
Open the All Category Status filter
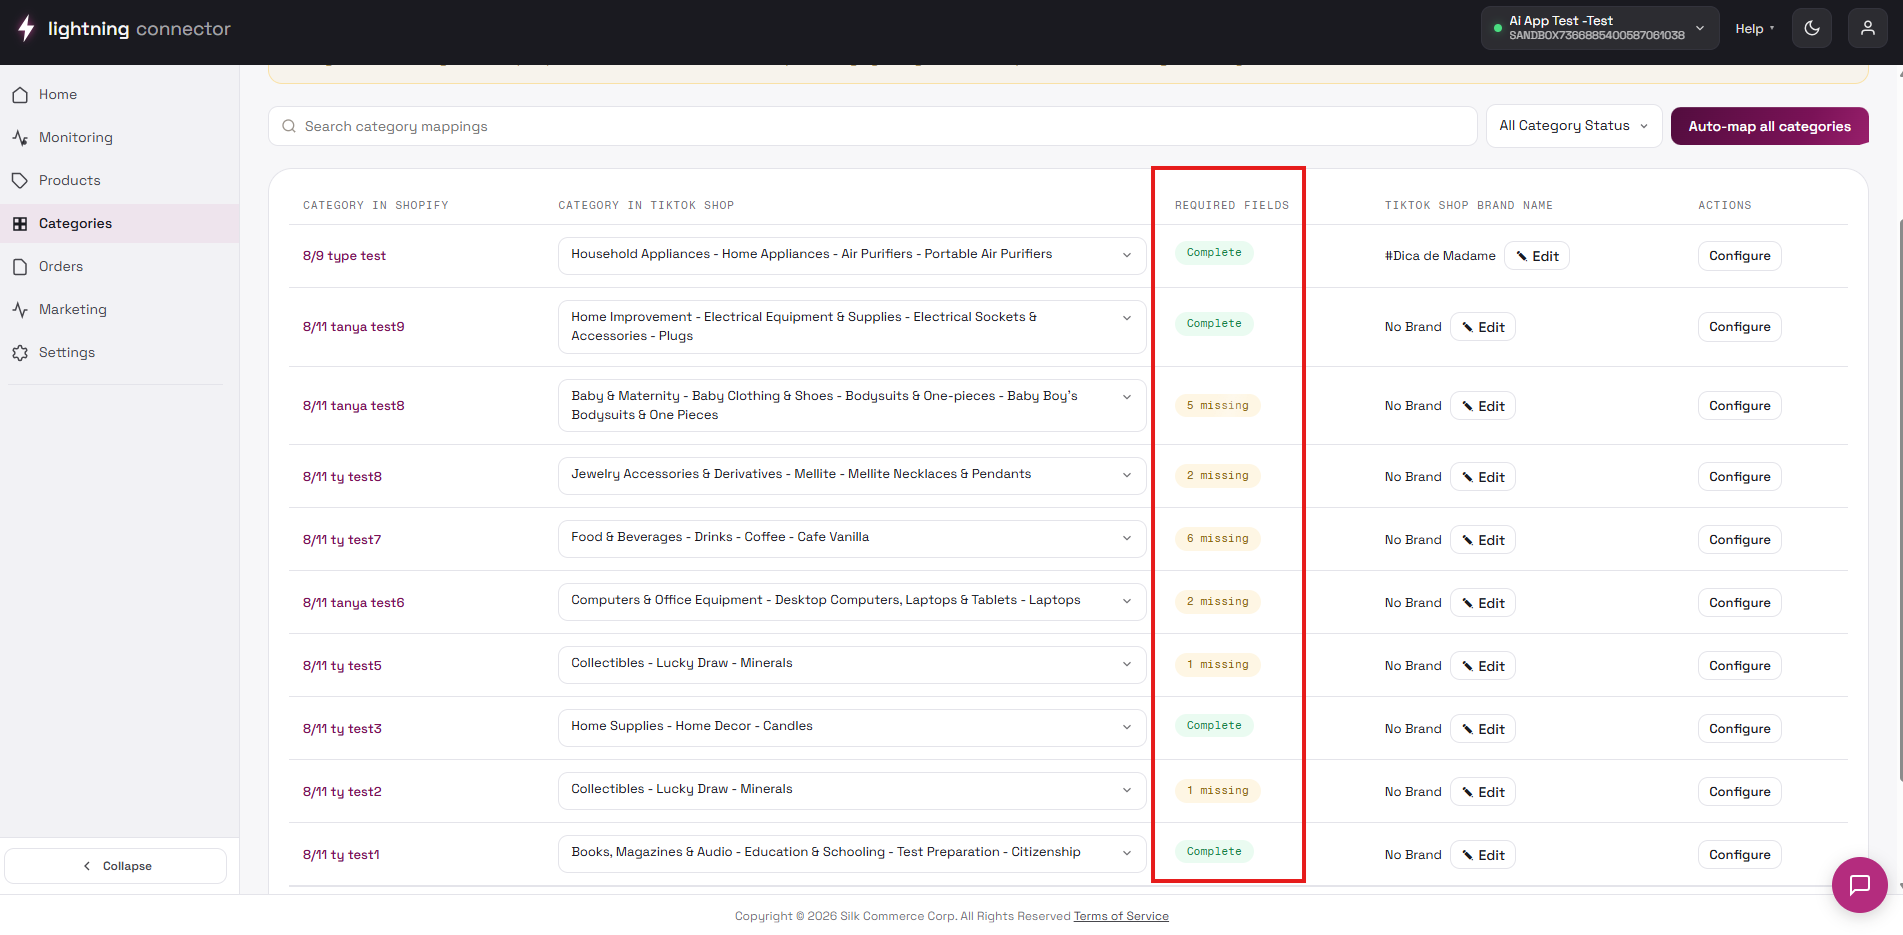click(1573, 126)
